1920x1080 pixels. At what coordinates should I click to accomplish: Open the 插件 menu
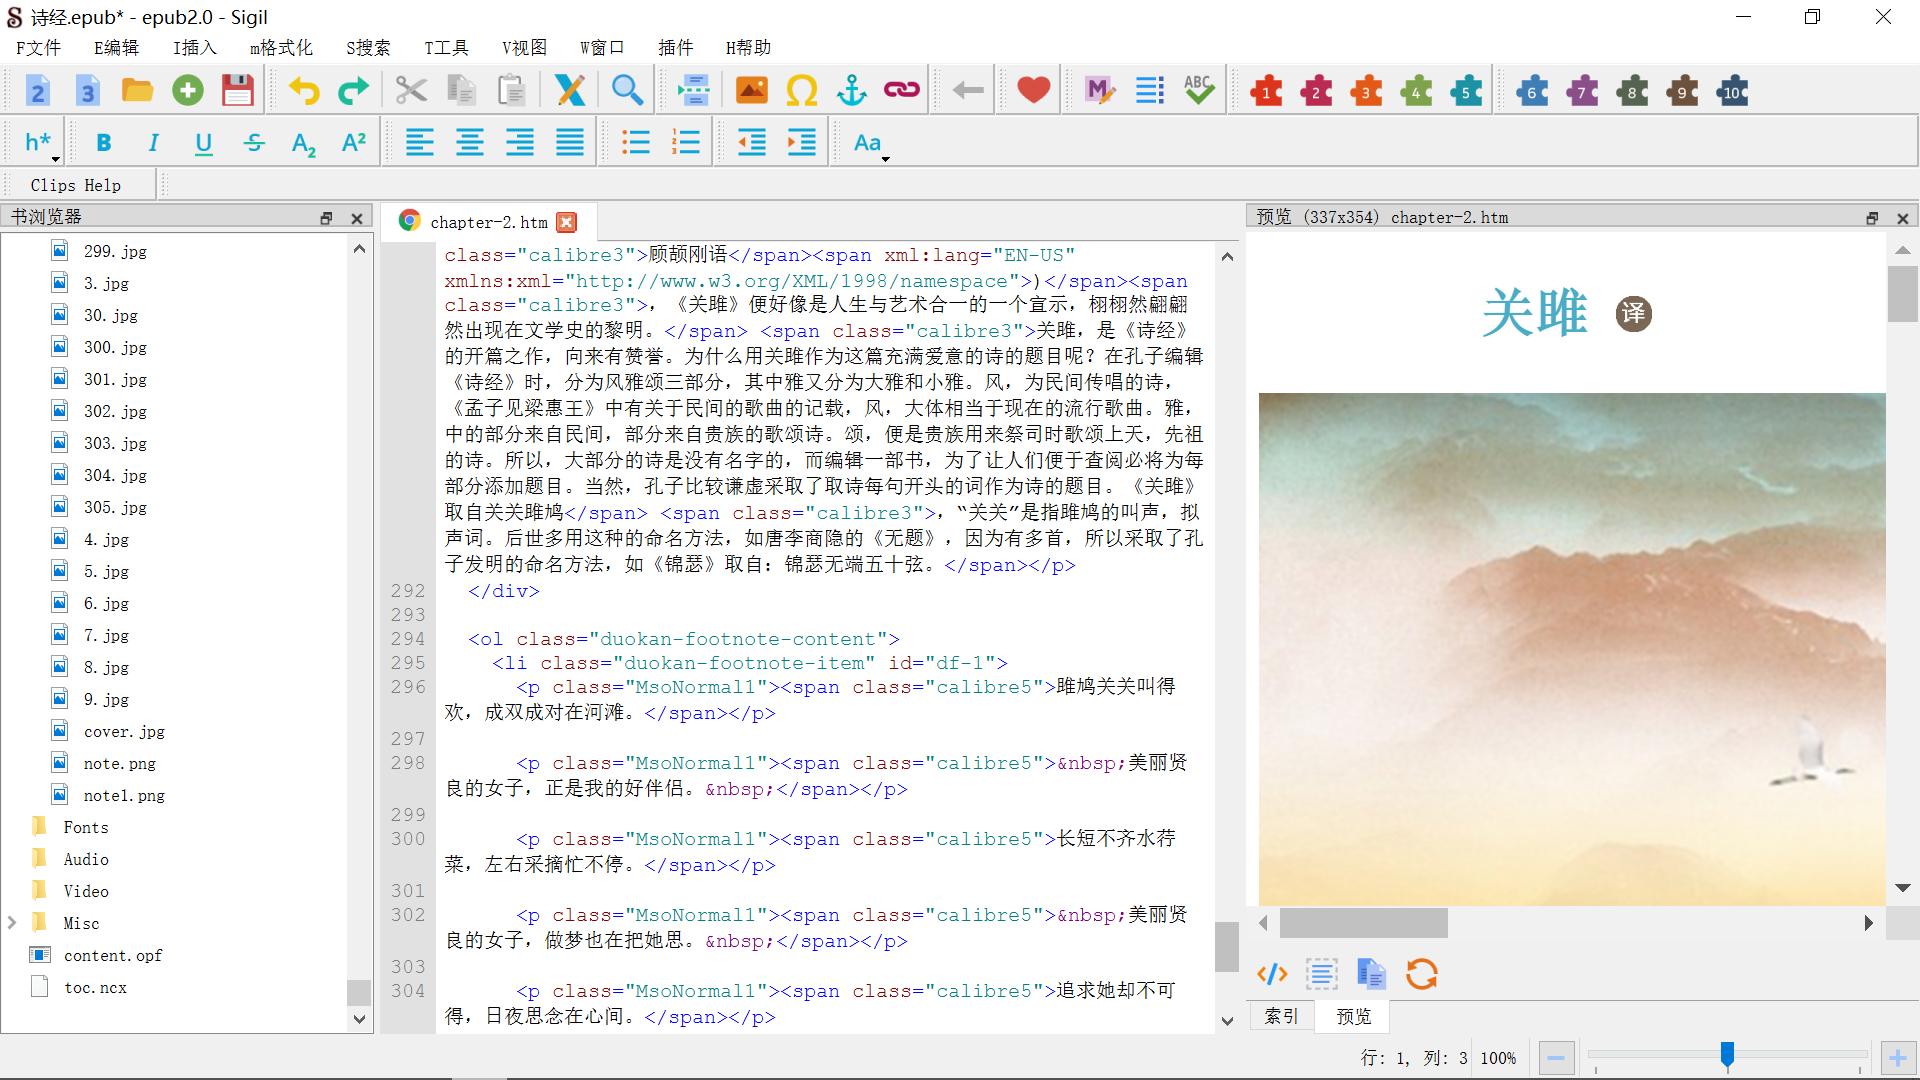tap(676, 47)
